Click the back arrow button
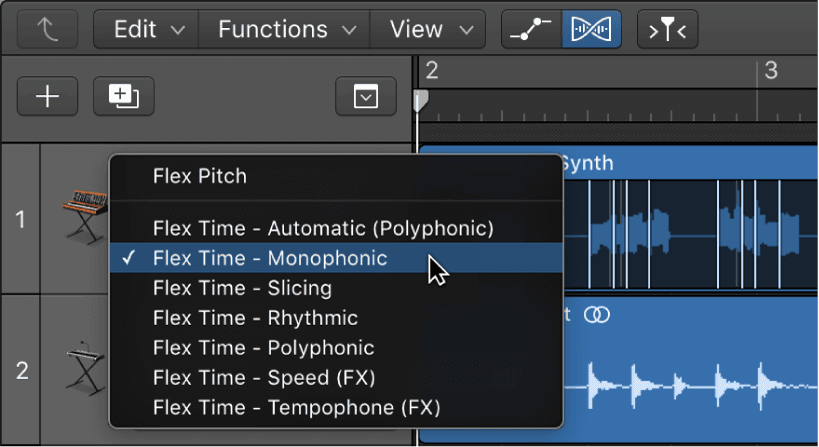 click(x=48, y=29)
